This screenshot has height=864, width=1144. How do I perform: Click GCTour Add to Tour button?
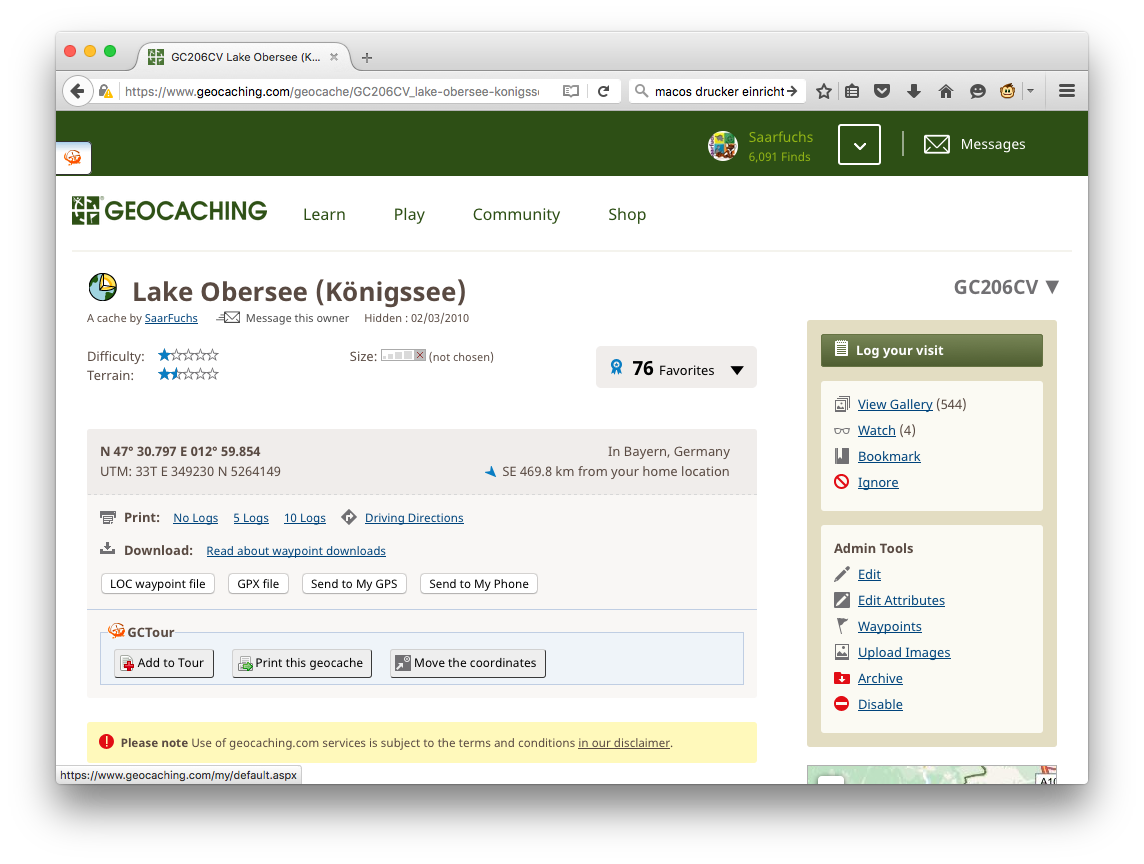[x=163, y=663]
